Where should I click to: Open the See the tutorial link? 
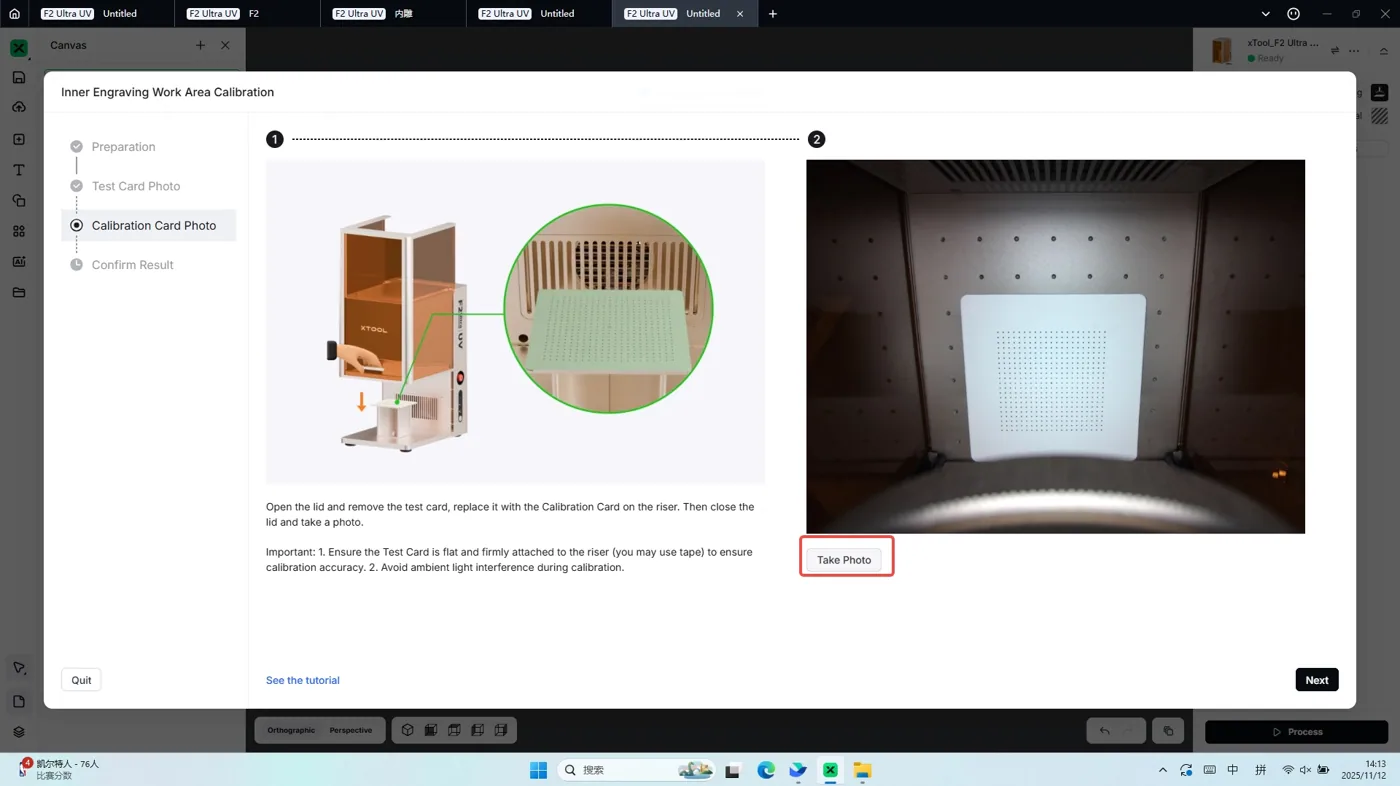tap(303, 680)
